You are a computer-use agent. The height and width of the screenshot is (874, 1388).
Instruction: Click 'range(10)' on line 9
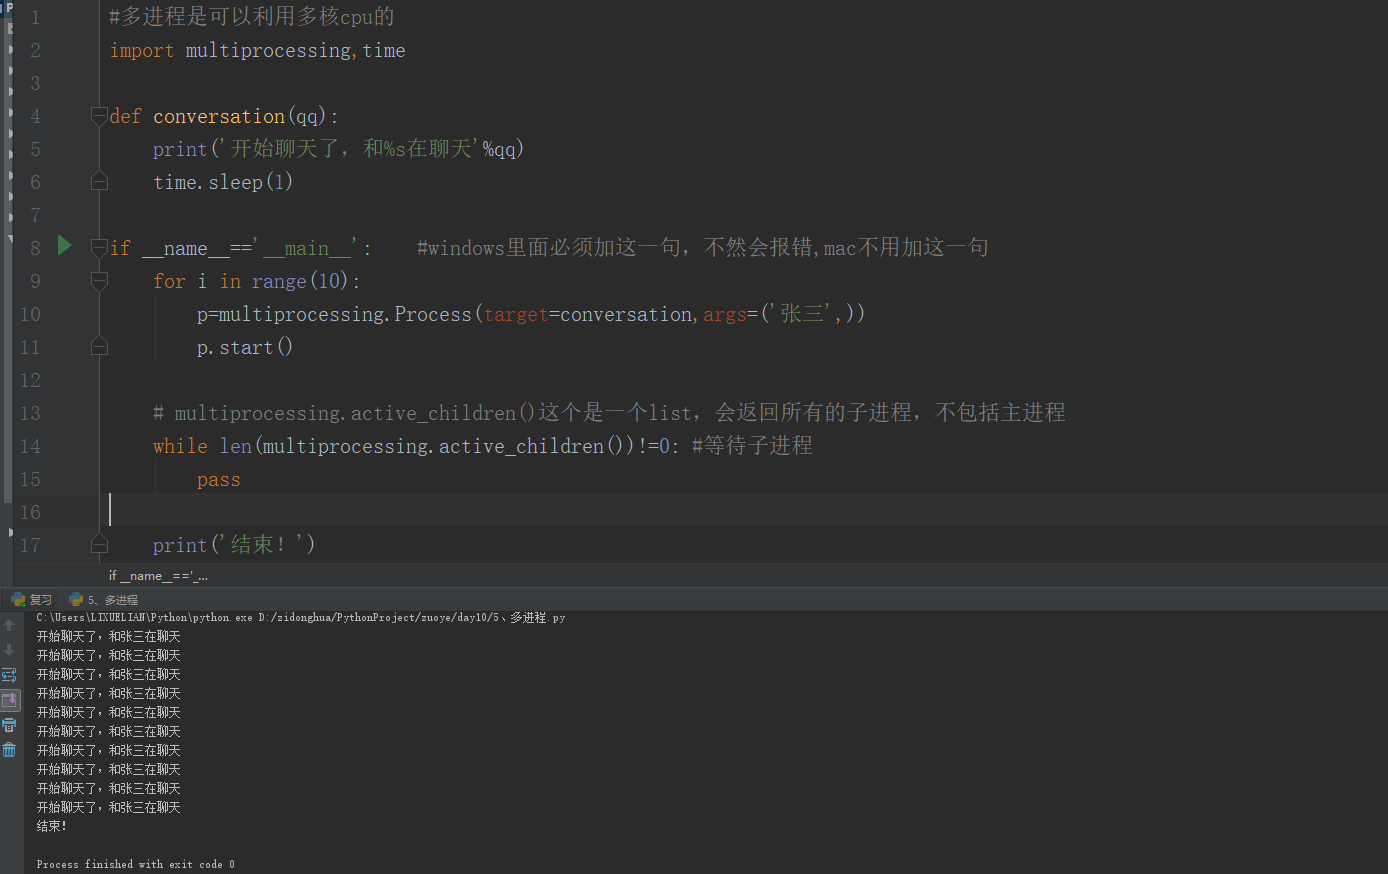[300, 281]
